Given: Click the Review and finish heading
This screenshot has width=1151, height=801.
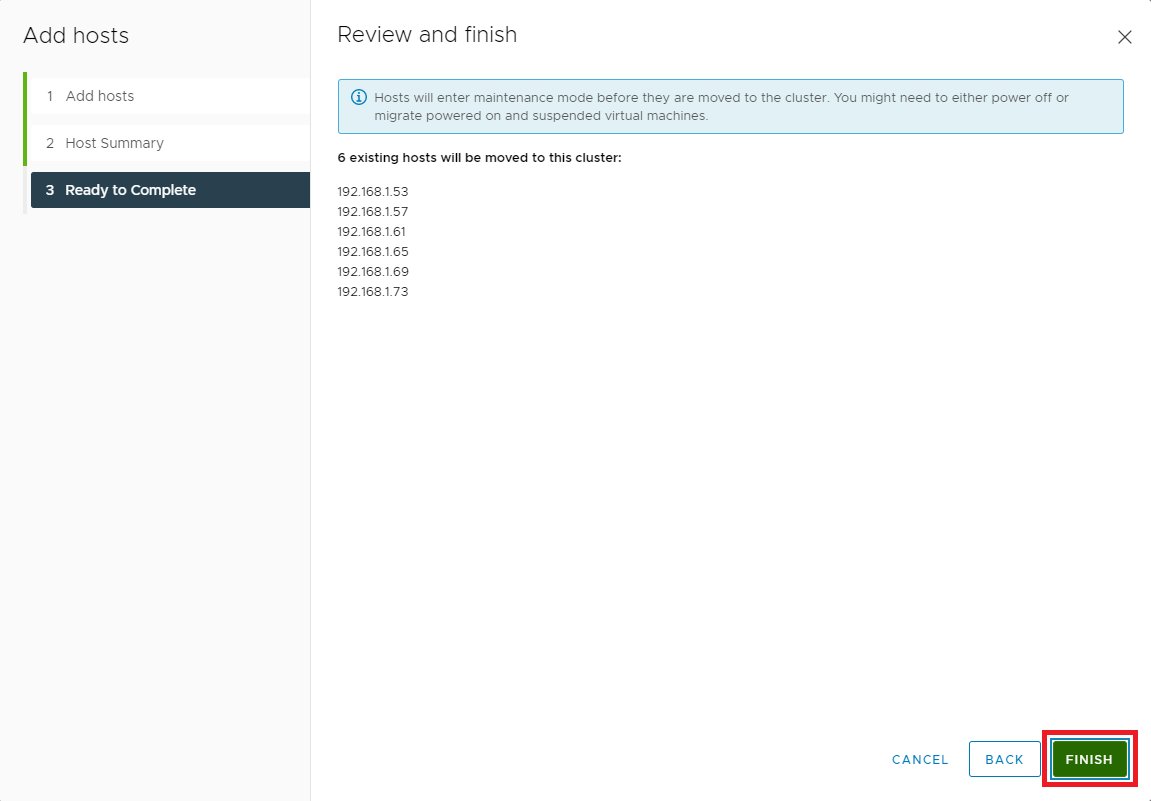Looking at the screenshot, I should pyautogui.click(x=427, y=35).
